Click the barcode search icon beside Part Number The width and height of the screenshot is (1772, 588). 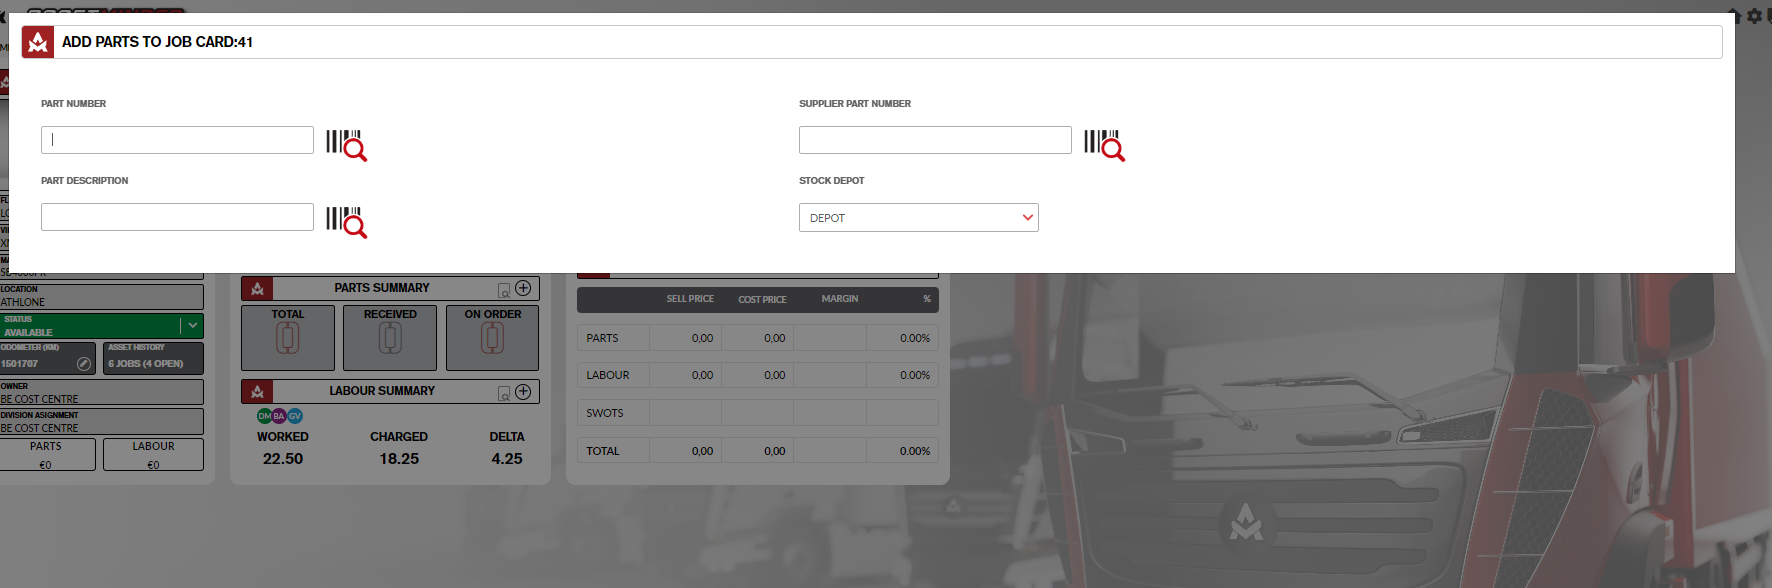click(346, 144)
